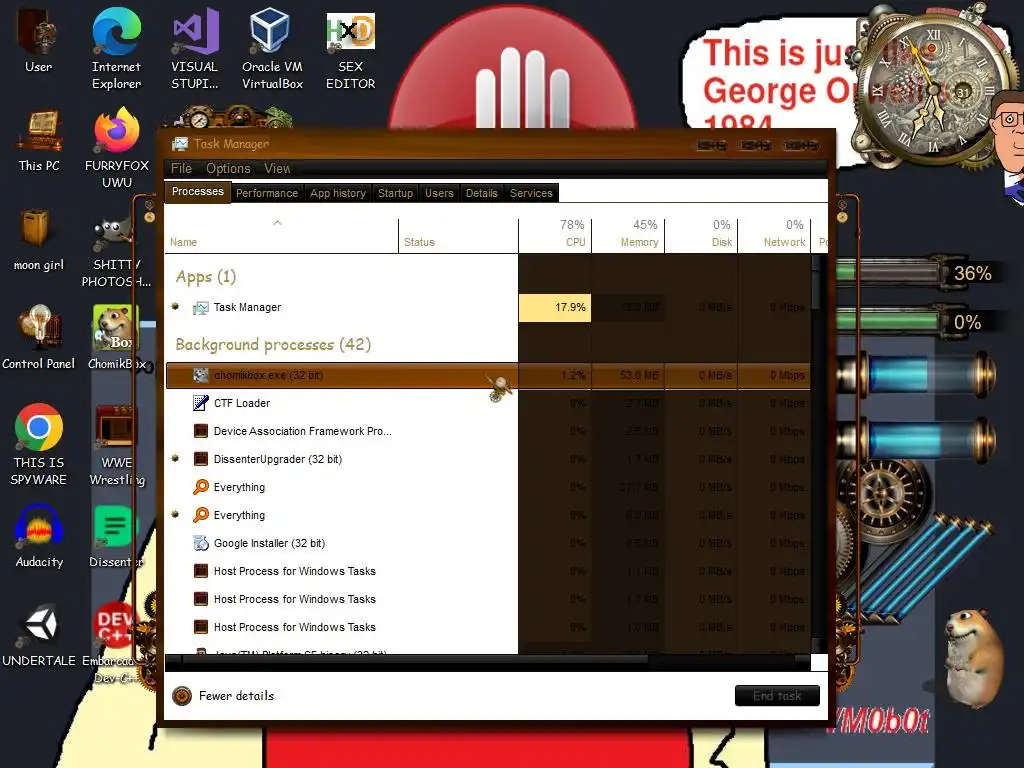Open Control Panel desktop icon
Viewport: 1024px width, 768px height.
point(39,338)
